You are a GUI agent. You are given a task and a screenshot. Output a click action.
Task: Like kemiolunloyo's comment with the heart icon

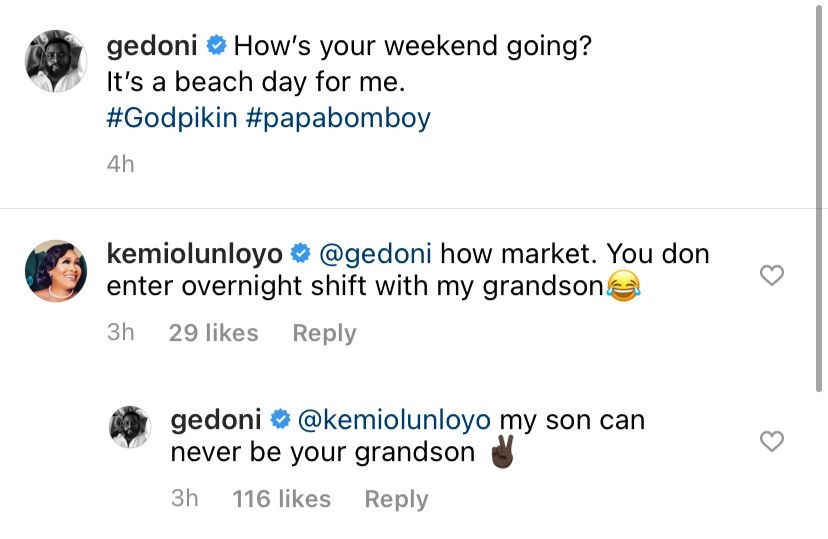(x=772, y=275)
